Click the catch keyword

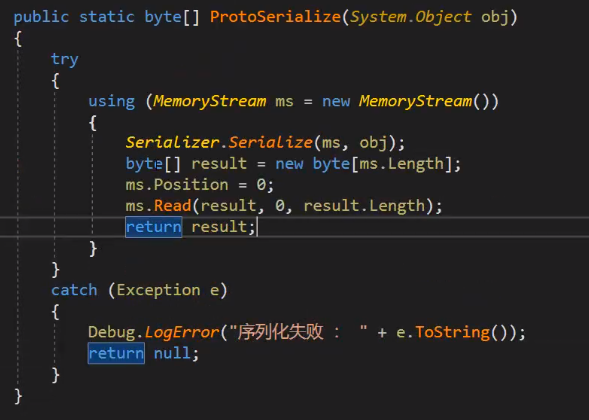coord(74,290)
